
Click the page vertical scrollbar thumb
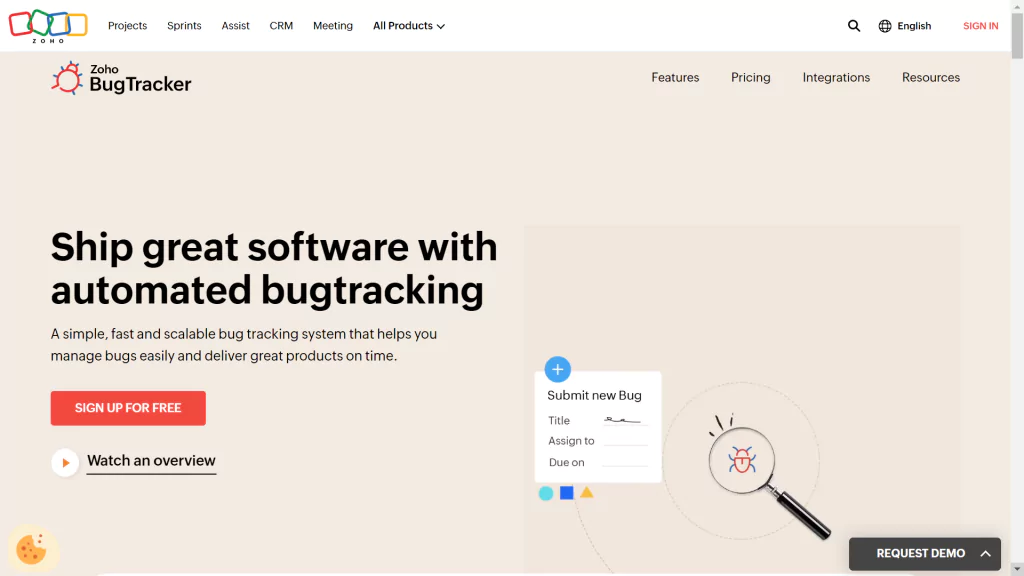tap(1017, 35)
